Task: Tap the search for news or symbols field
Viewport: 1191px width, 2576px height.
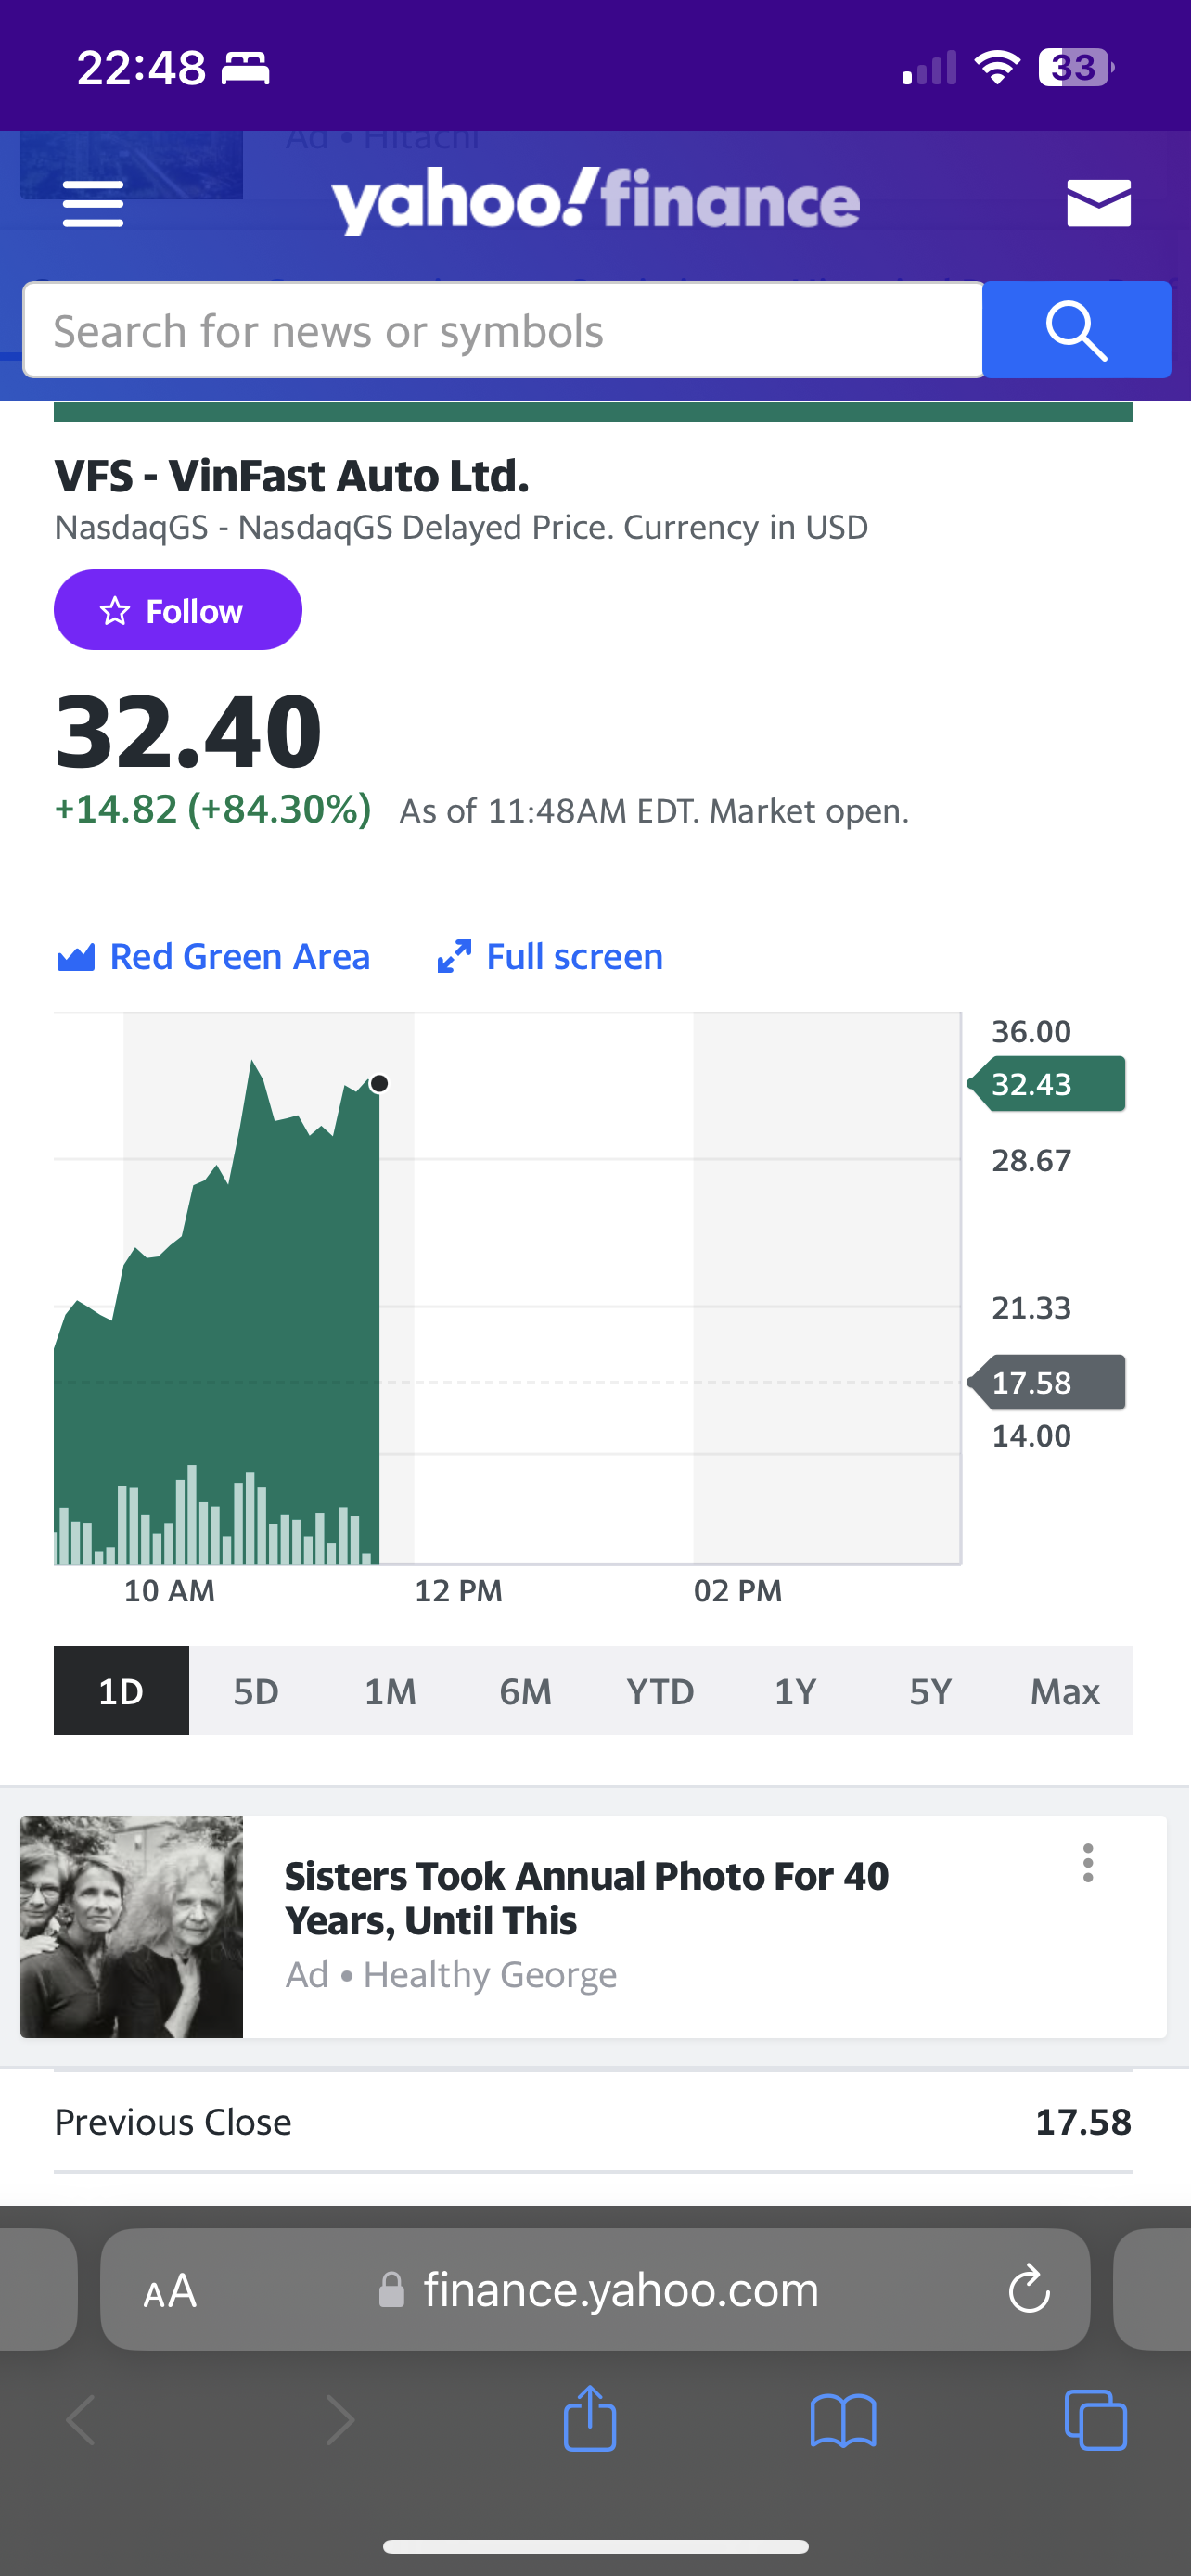Action: click(x=503, y=330)
